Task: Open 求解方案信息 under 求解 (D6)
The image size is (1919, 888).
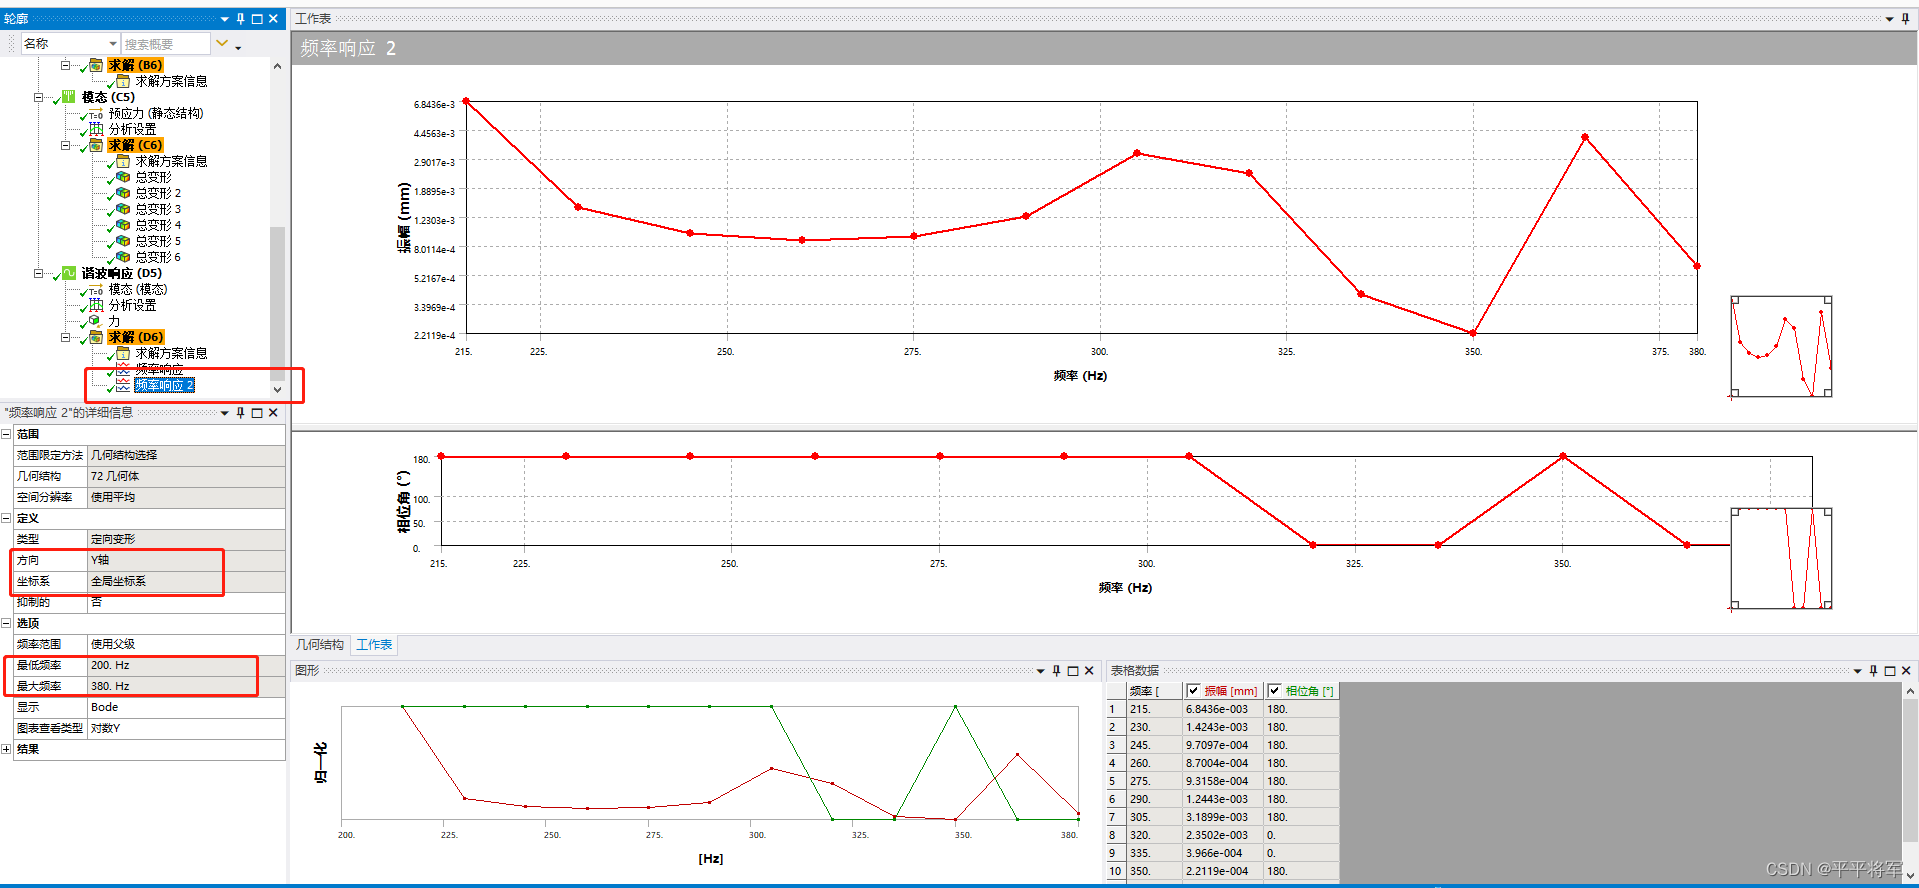Action: tap(171, 353)
